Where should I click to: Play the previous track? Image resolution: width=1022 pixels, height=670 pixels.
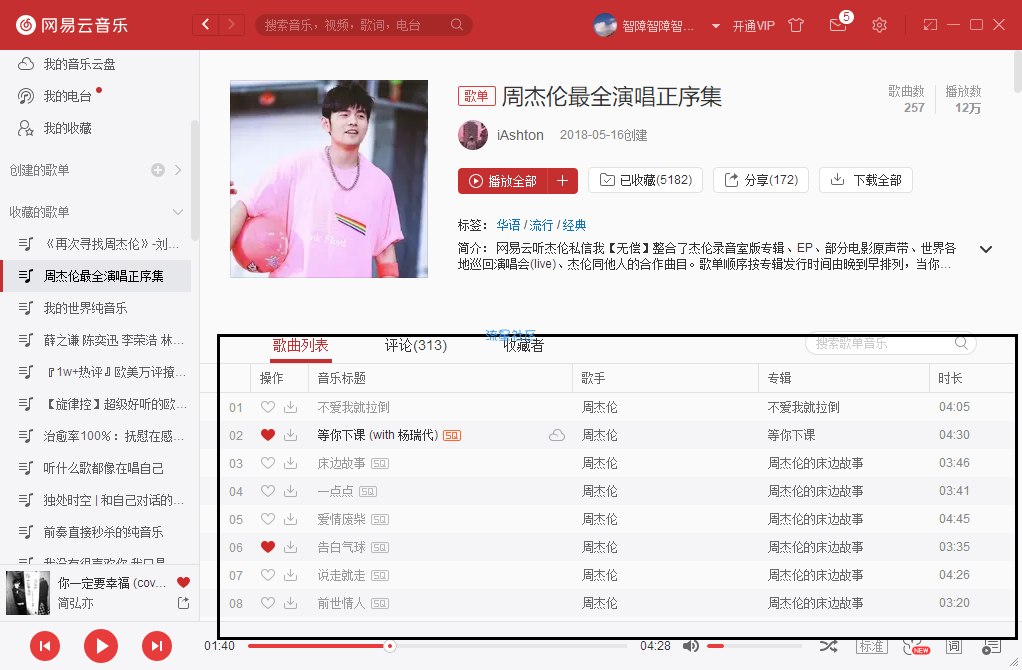[x=45, y=646]
